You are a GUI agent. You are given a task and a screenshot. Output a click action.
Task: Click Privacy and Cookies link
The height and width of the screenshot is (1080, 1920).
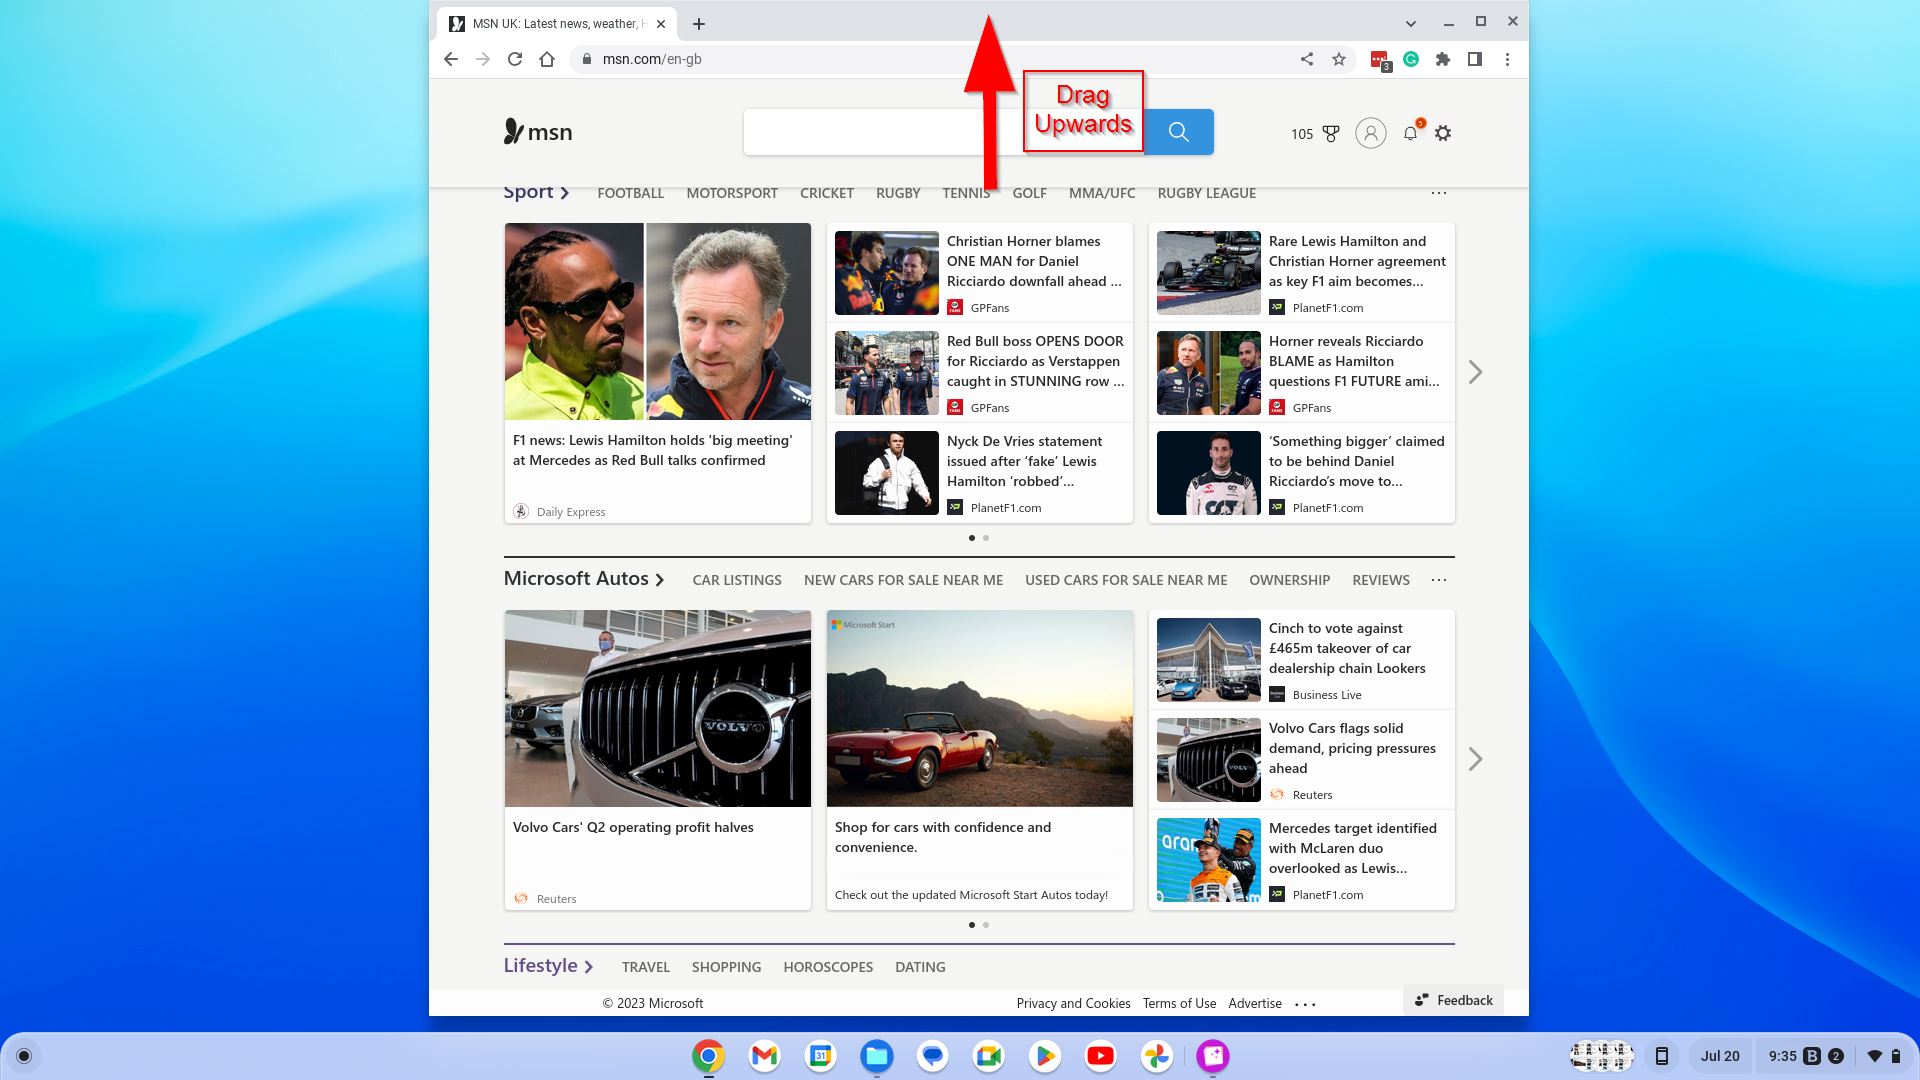click(1073, 1004)
